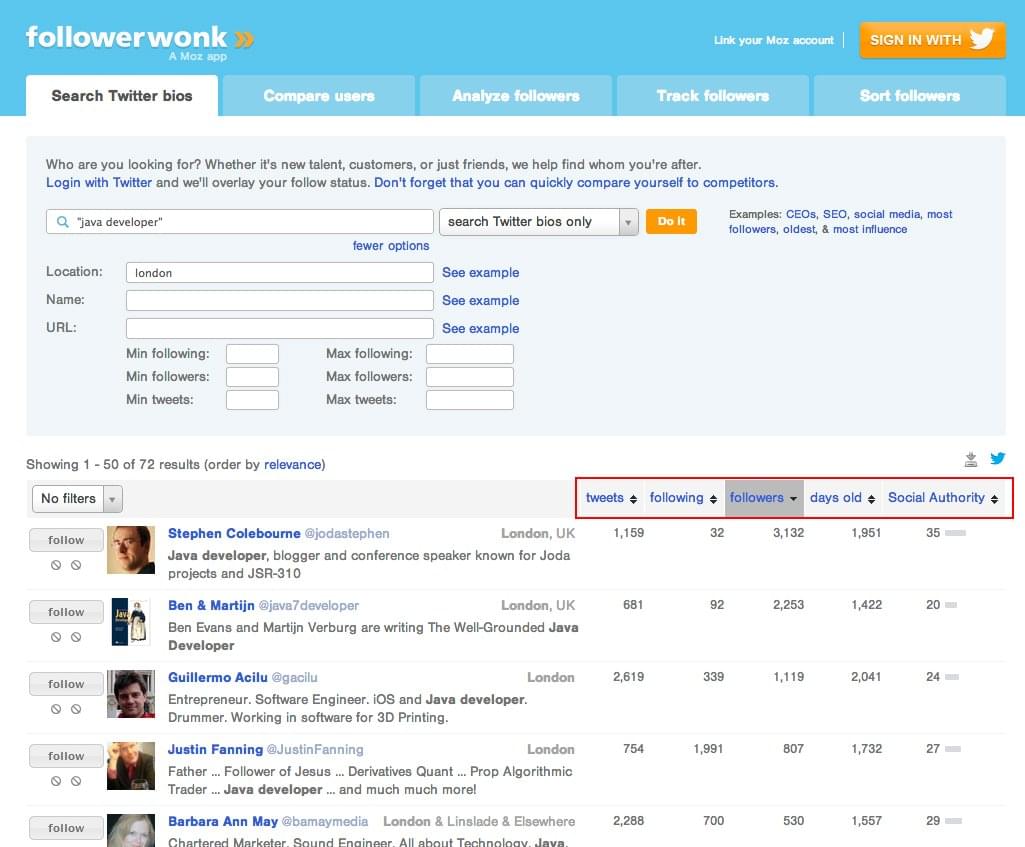Screen dimensions: 1025x847
Task: Open the Ben & Martijn book cover avatar
Action: click(131, 622)
